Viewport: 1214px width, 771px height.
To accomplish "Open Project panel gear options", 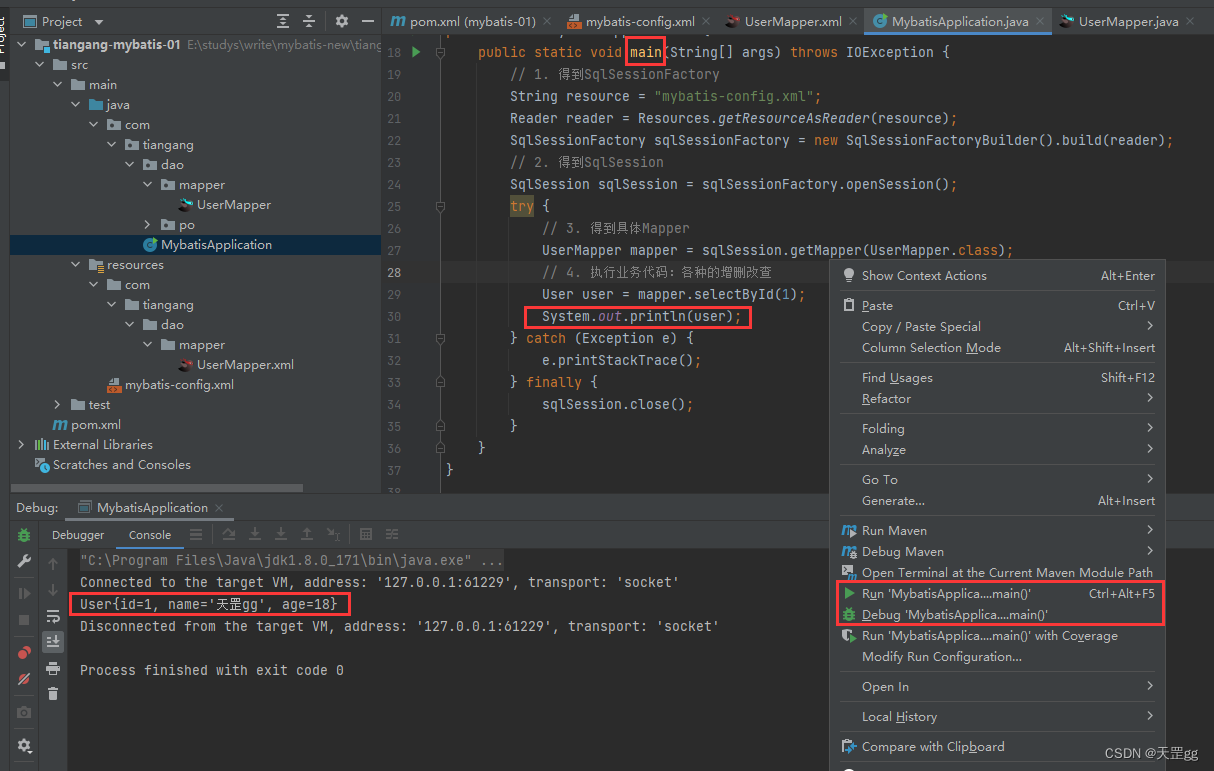I will click(342, 21).
